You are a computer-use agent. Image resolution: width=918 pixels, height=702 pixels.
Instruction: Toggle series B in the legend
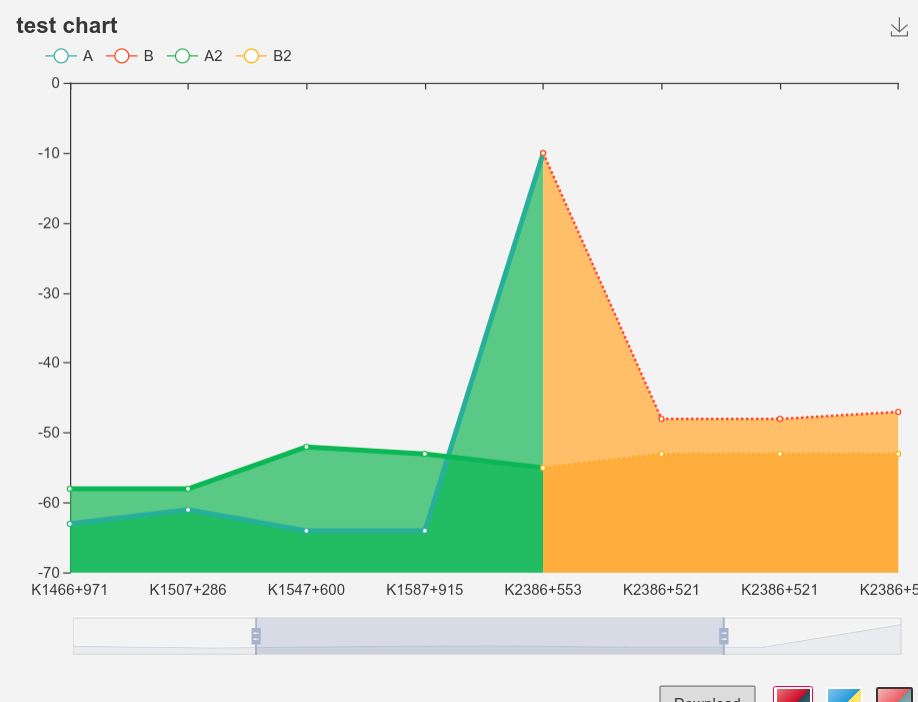click(x=130, y=56)
